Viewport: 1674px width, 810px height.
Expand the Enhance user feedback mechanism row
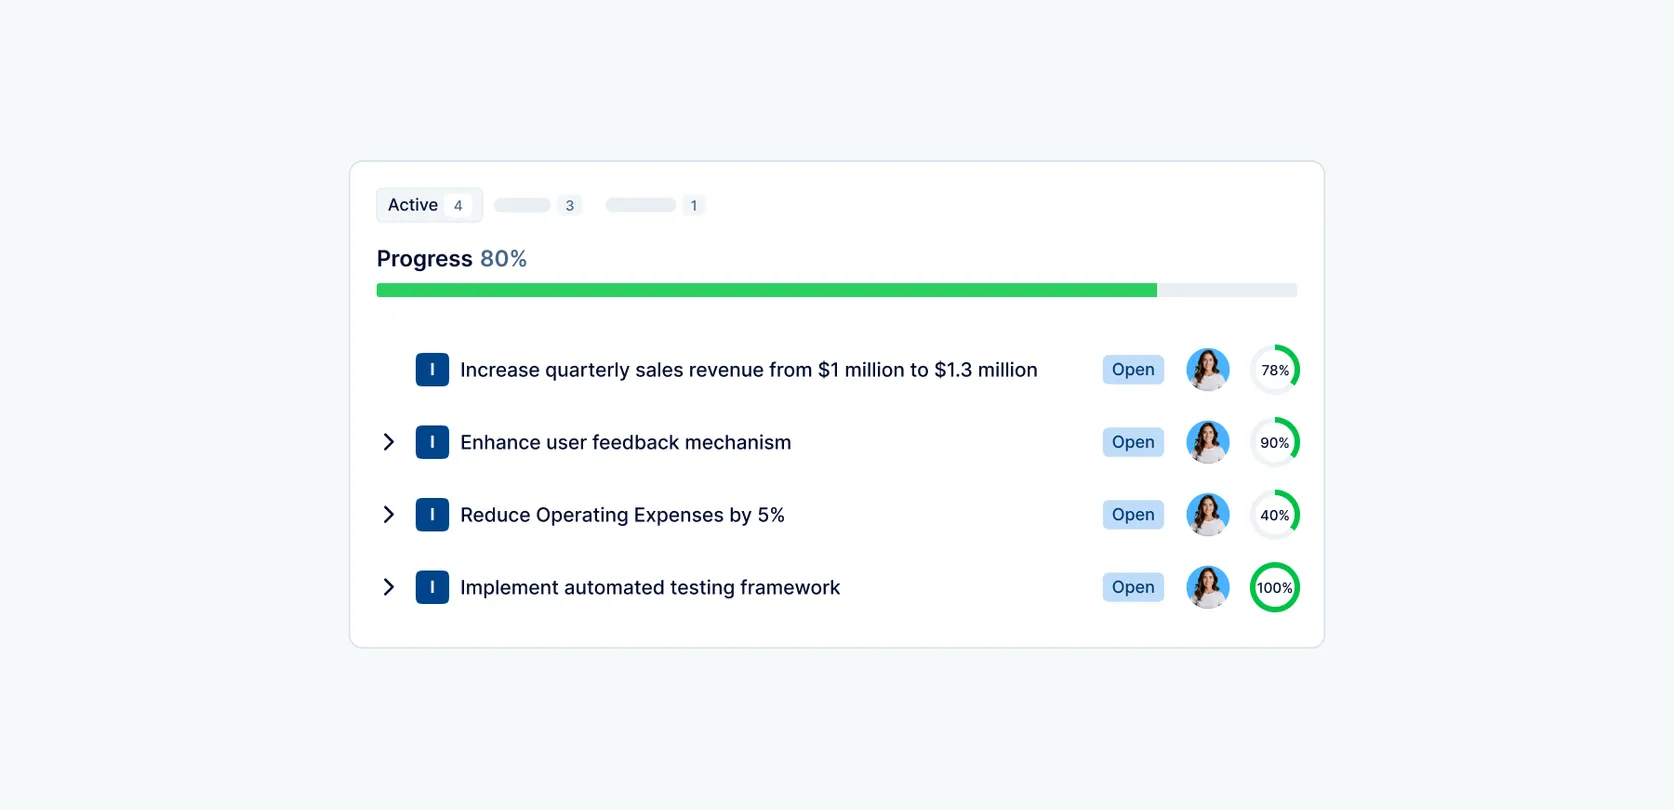389,442
